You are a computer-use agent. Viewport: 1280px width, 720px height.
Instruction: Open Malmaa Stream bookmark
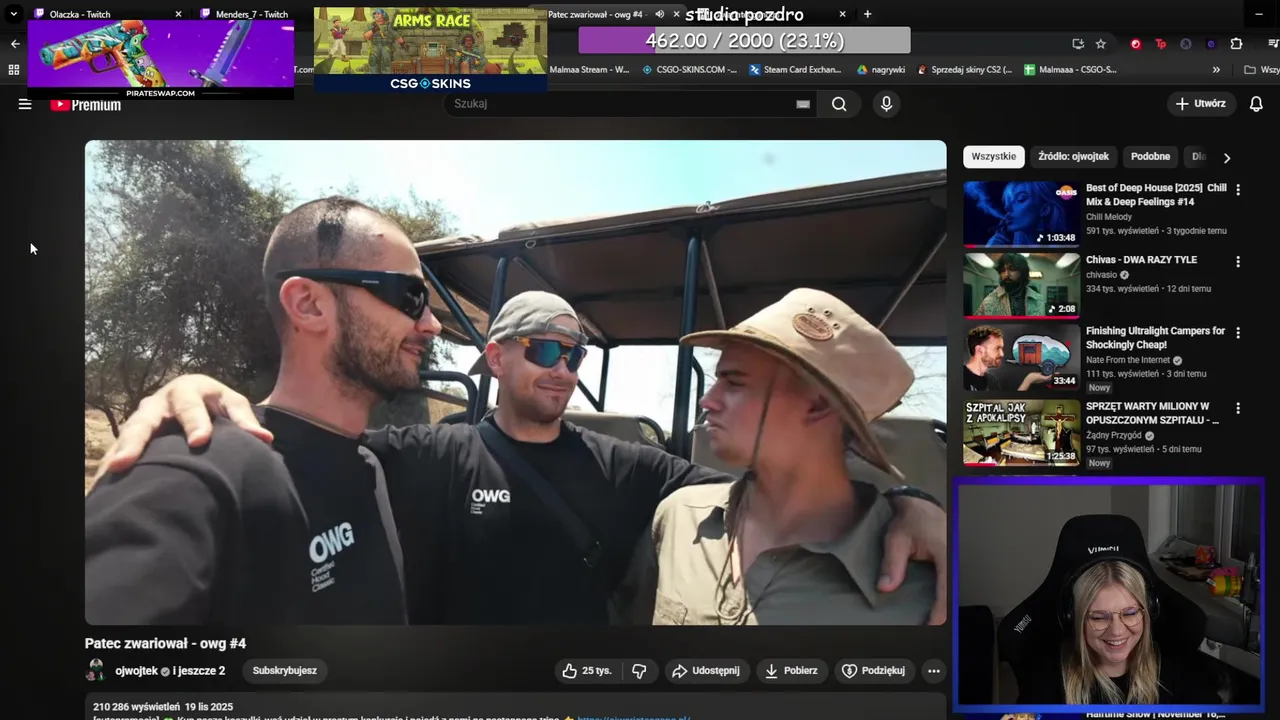[x=589, y=70]
